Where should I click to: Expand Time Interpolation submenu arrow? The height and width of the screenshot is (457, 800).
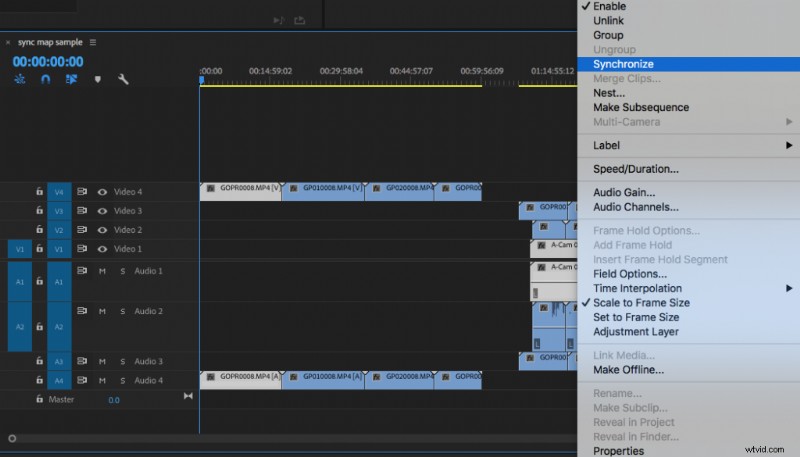coord(789,288)
